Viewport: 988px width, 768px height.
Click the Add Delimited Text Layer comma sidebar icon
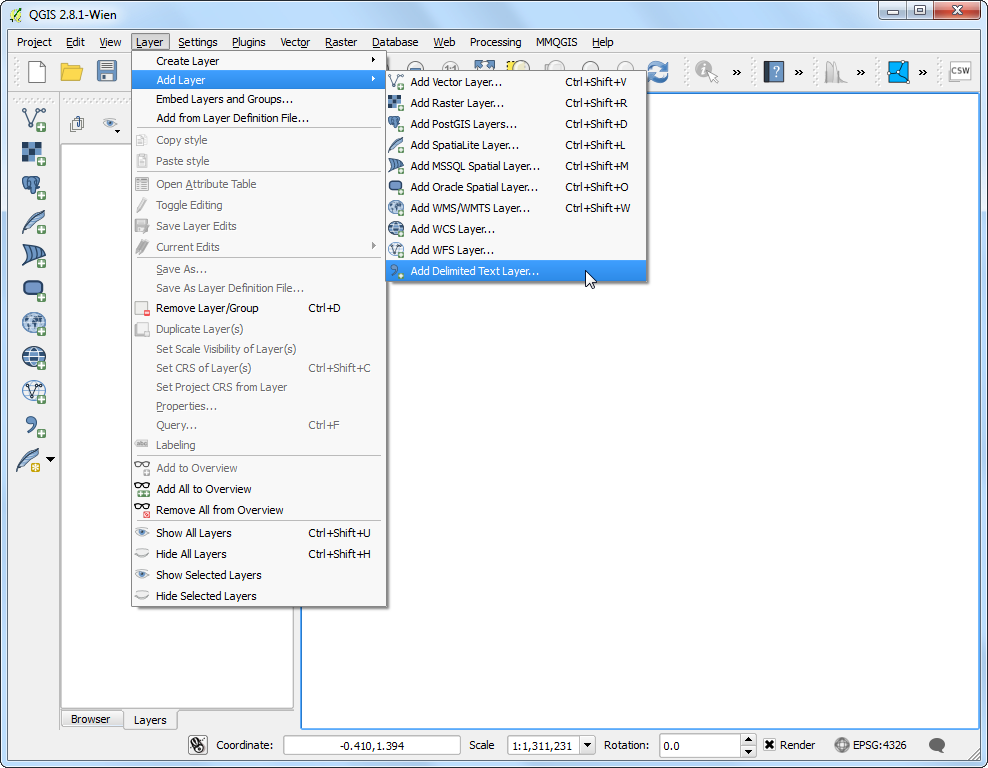[34, 427]
